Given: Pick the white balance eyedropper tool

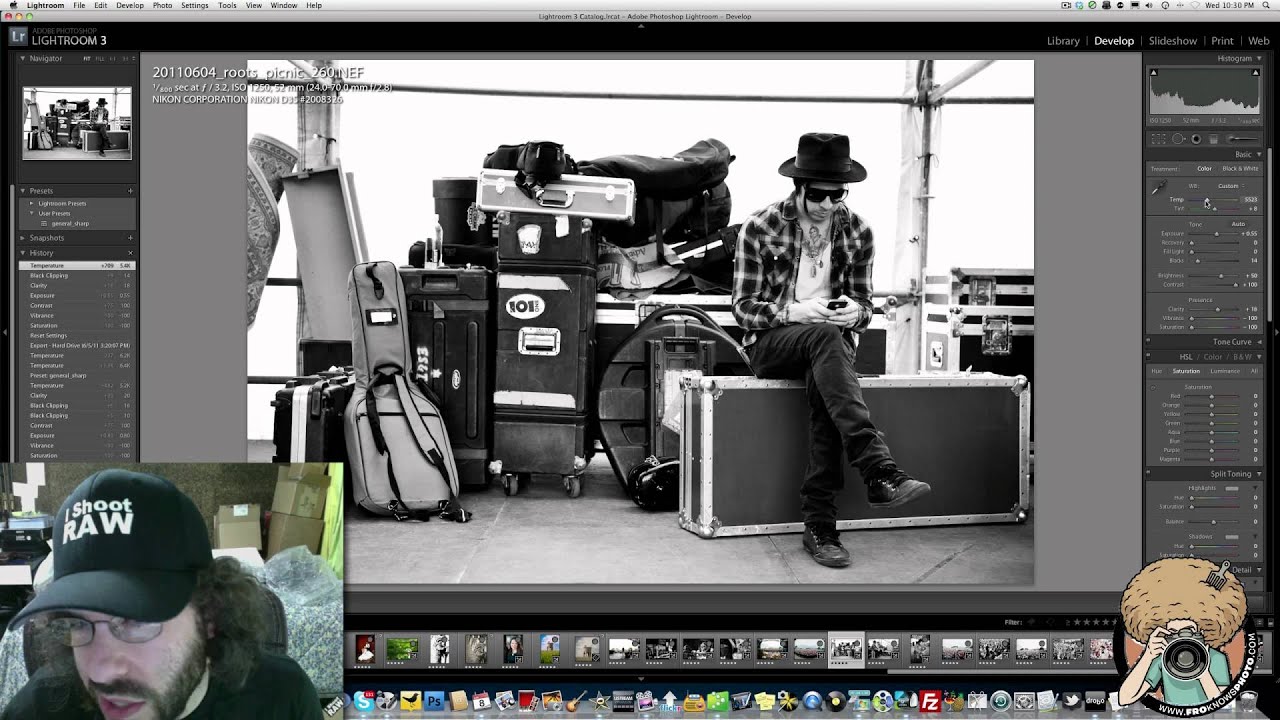Looking at the screenshot, I should (1159, 188).
